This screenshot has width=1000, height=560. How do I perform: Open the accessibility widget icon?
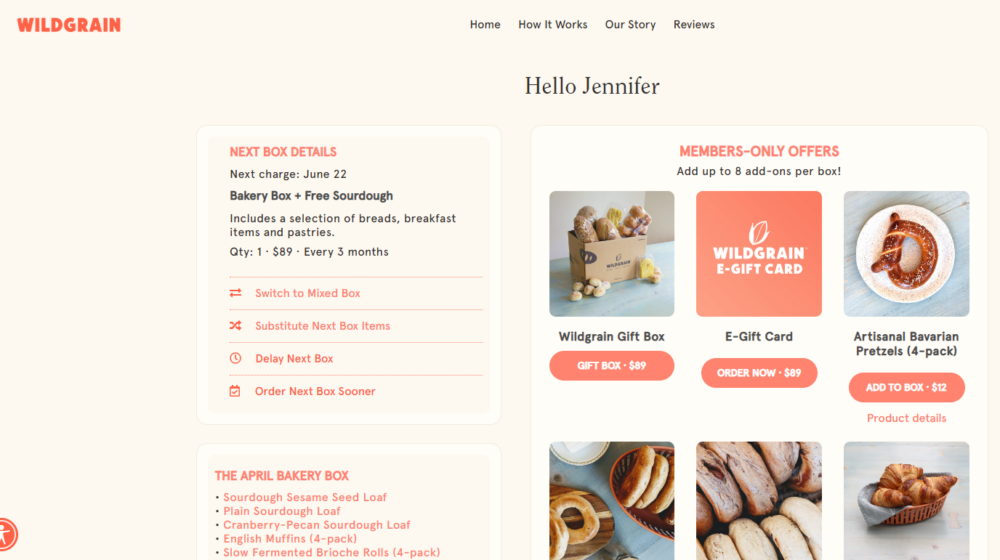tap(6, 534)
